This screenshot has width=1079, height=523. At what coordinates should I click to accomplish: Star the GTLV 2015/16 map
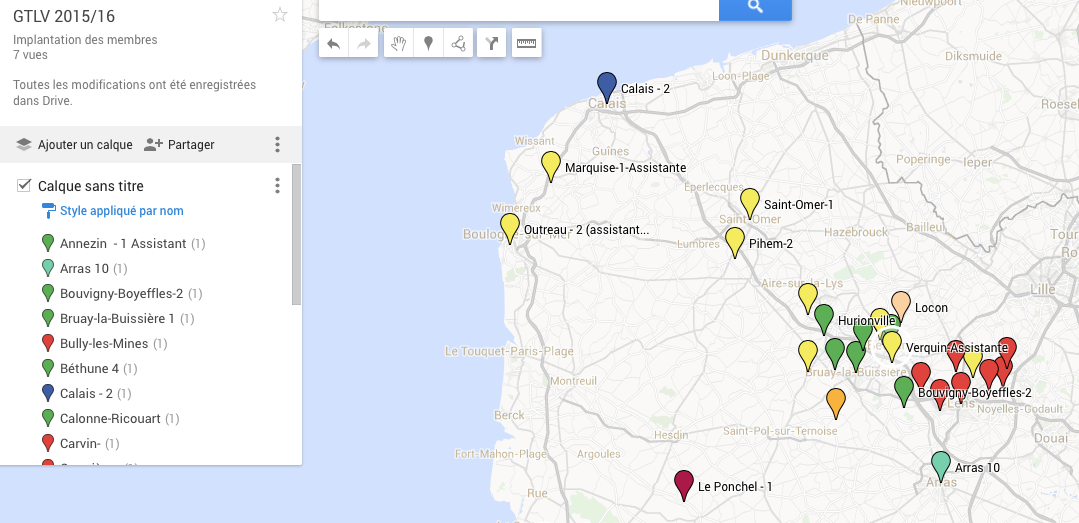(x=280, y=14)
